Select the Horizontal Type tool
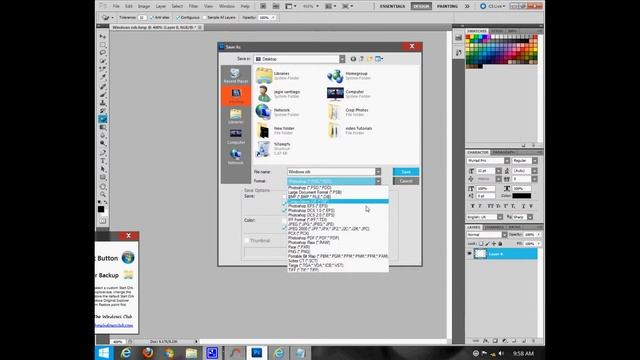640x360 pixels. point(102,161)
